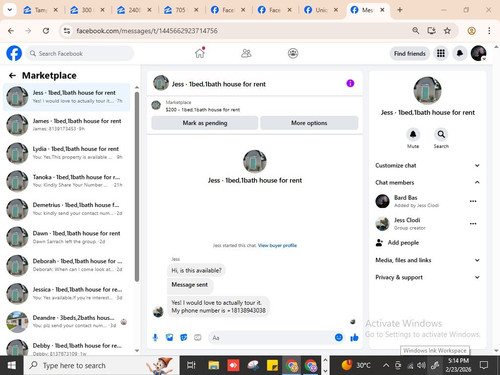View site information icon in address bar

tap(67, 31)
